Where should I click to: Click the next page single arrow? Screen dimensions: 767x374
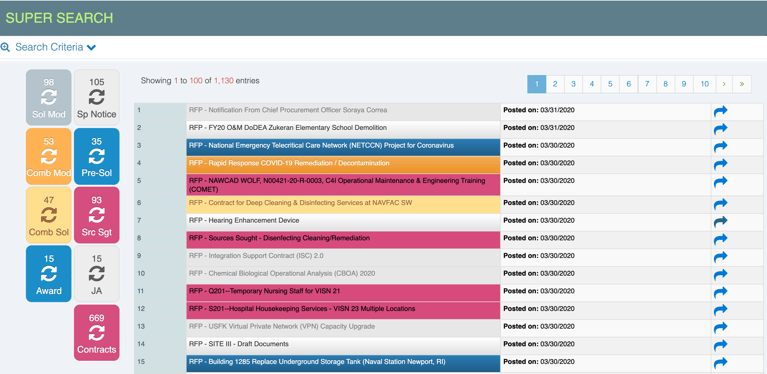(724, 84)
